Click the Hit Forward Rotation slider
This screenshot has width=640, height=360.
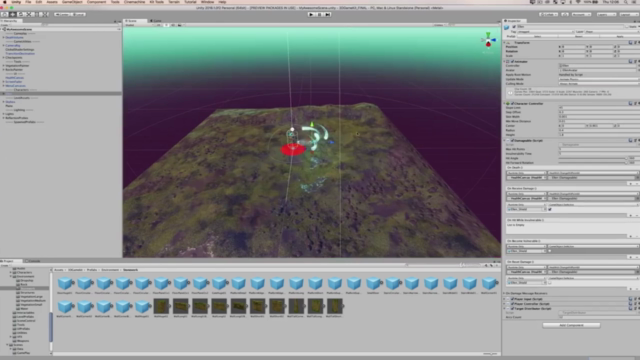coord(593,163)
